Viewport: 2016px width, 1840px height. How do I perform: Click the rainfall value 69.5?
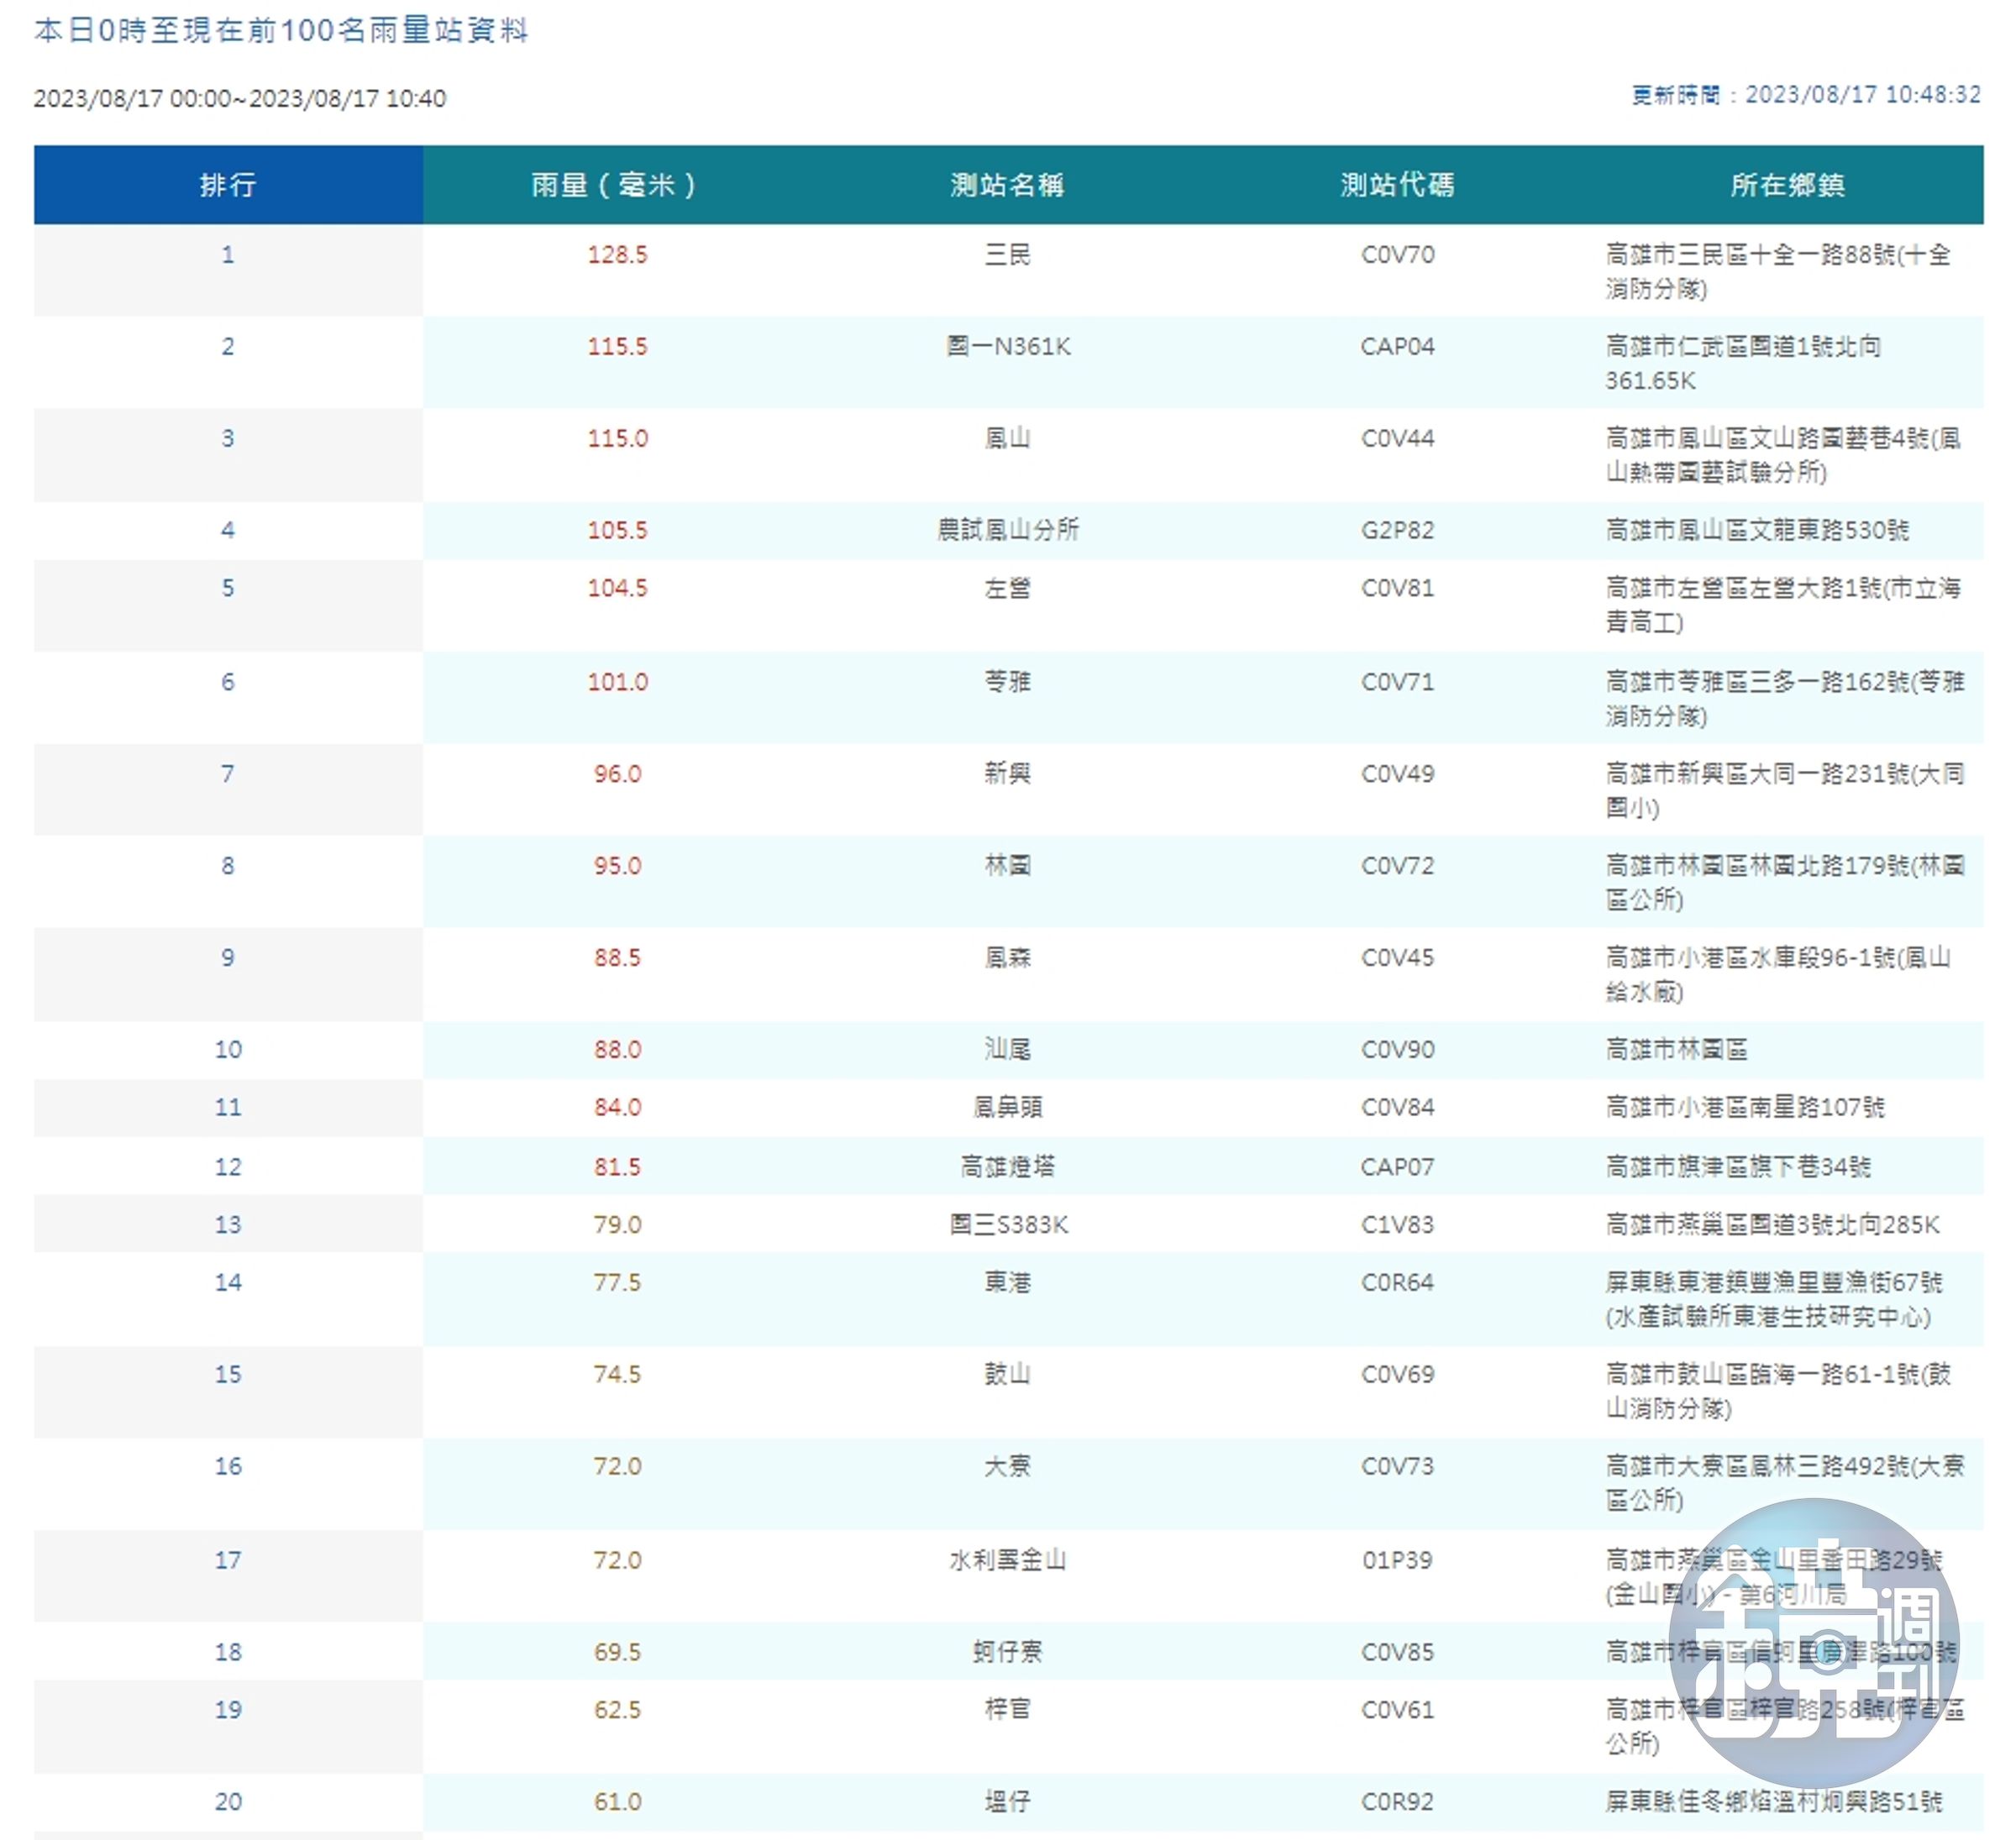click(x=617, y=1653)
